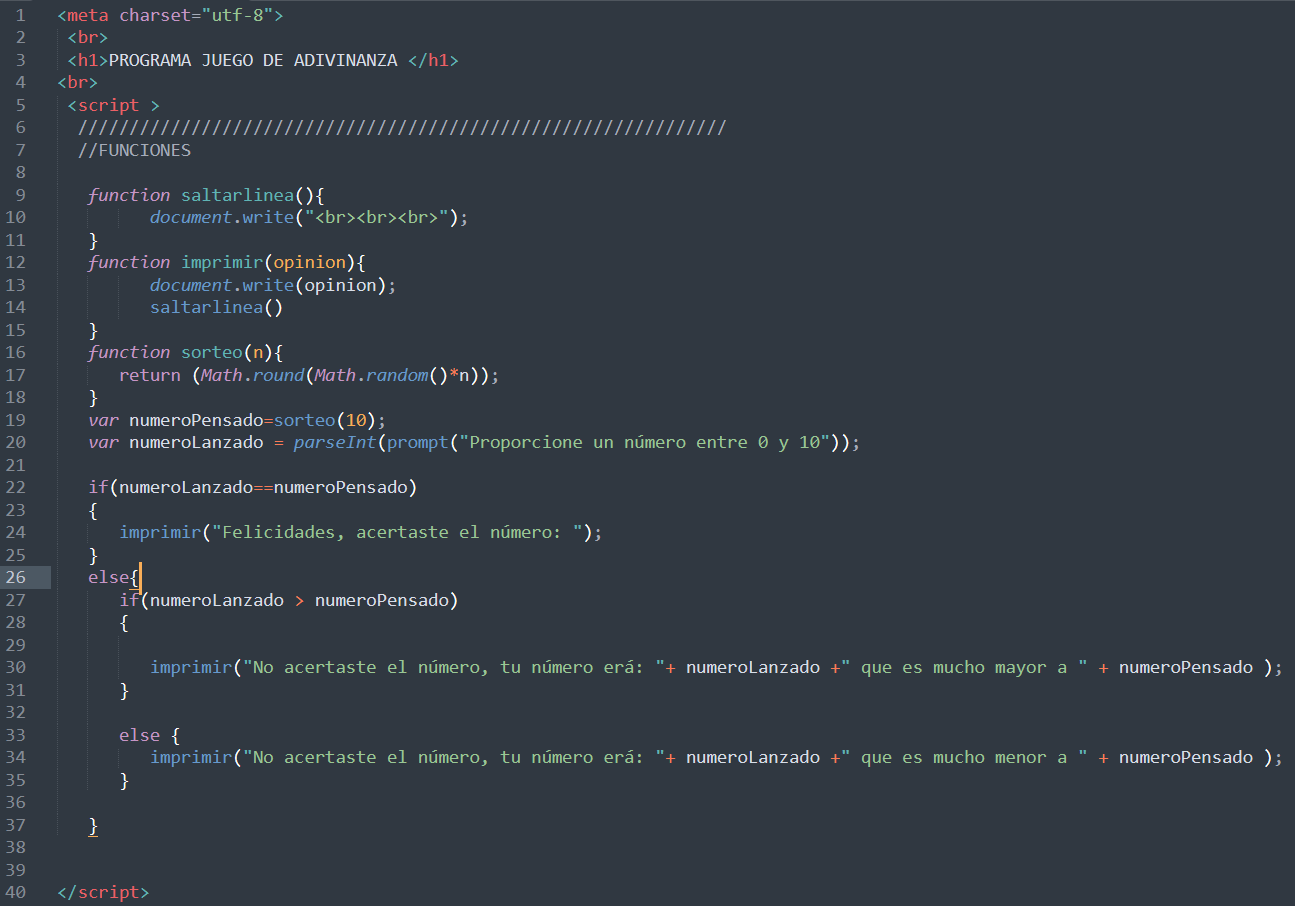Screen dimensions: 1295x906
Task: Click the function name 'sorteo' on line 16
Action: coord(211,353)
